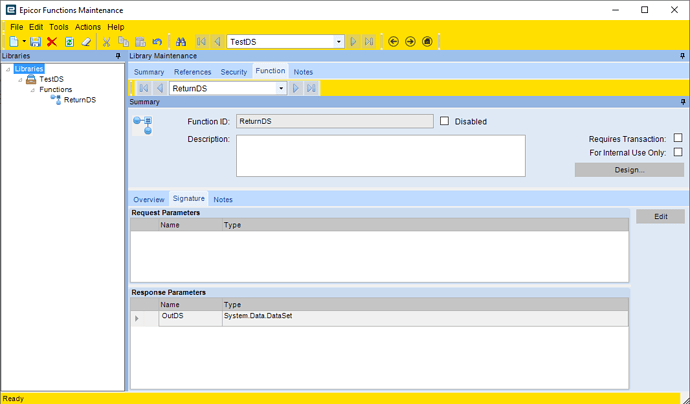Go to last function record
This screenshot has height=404, width=690.
311,88
